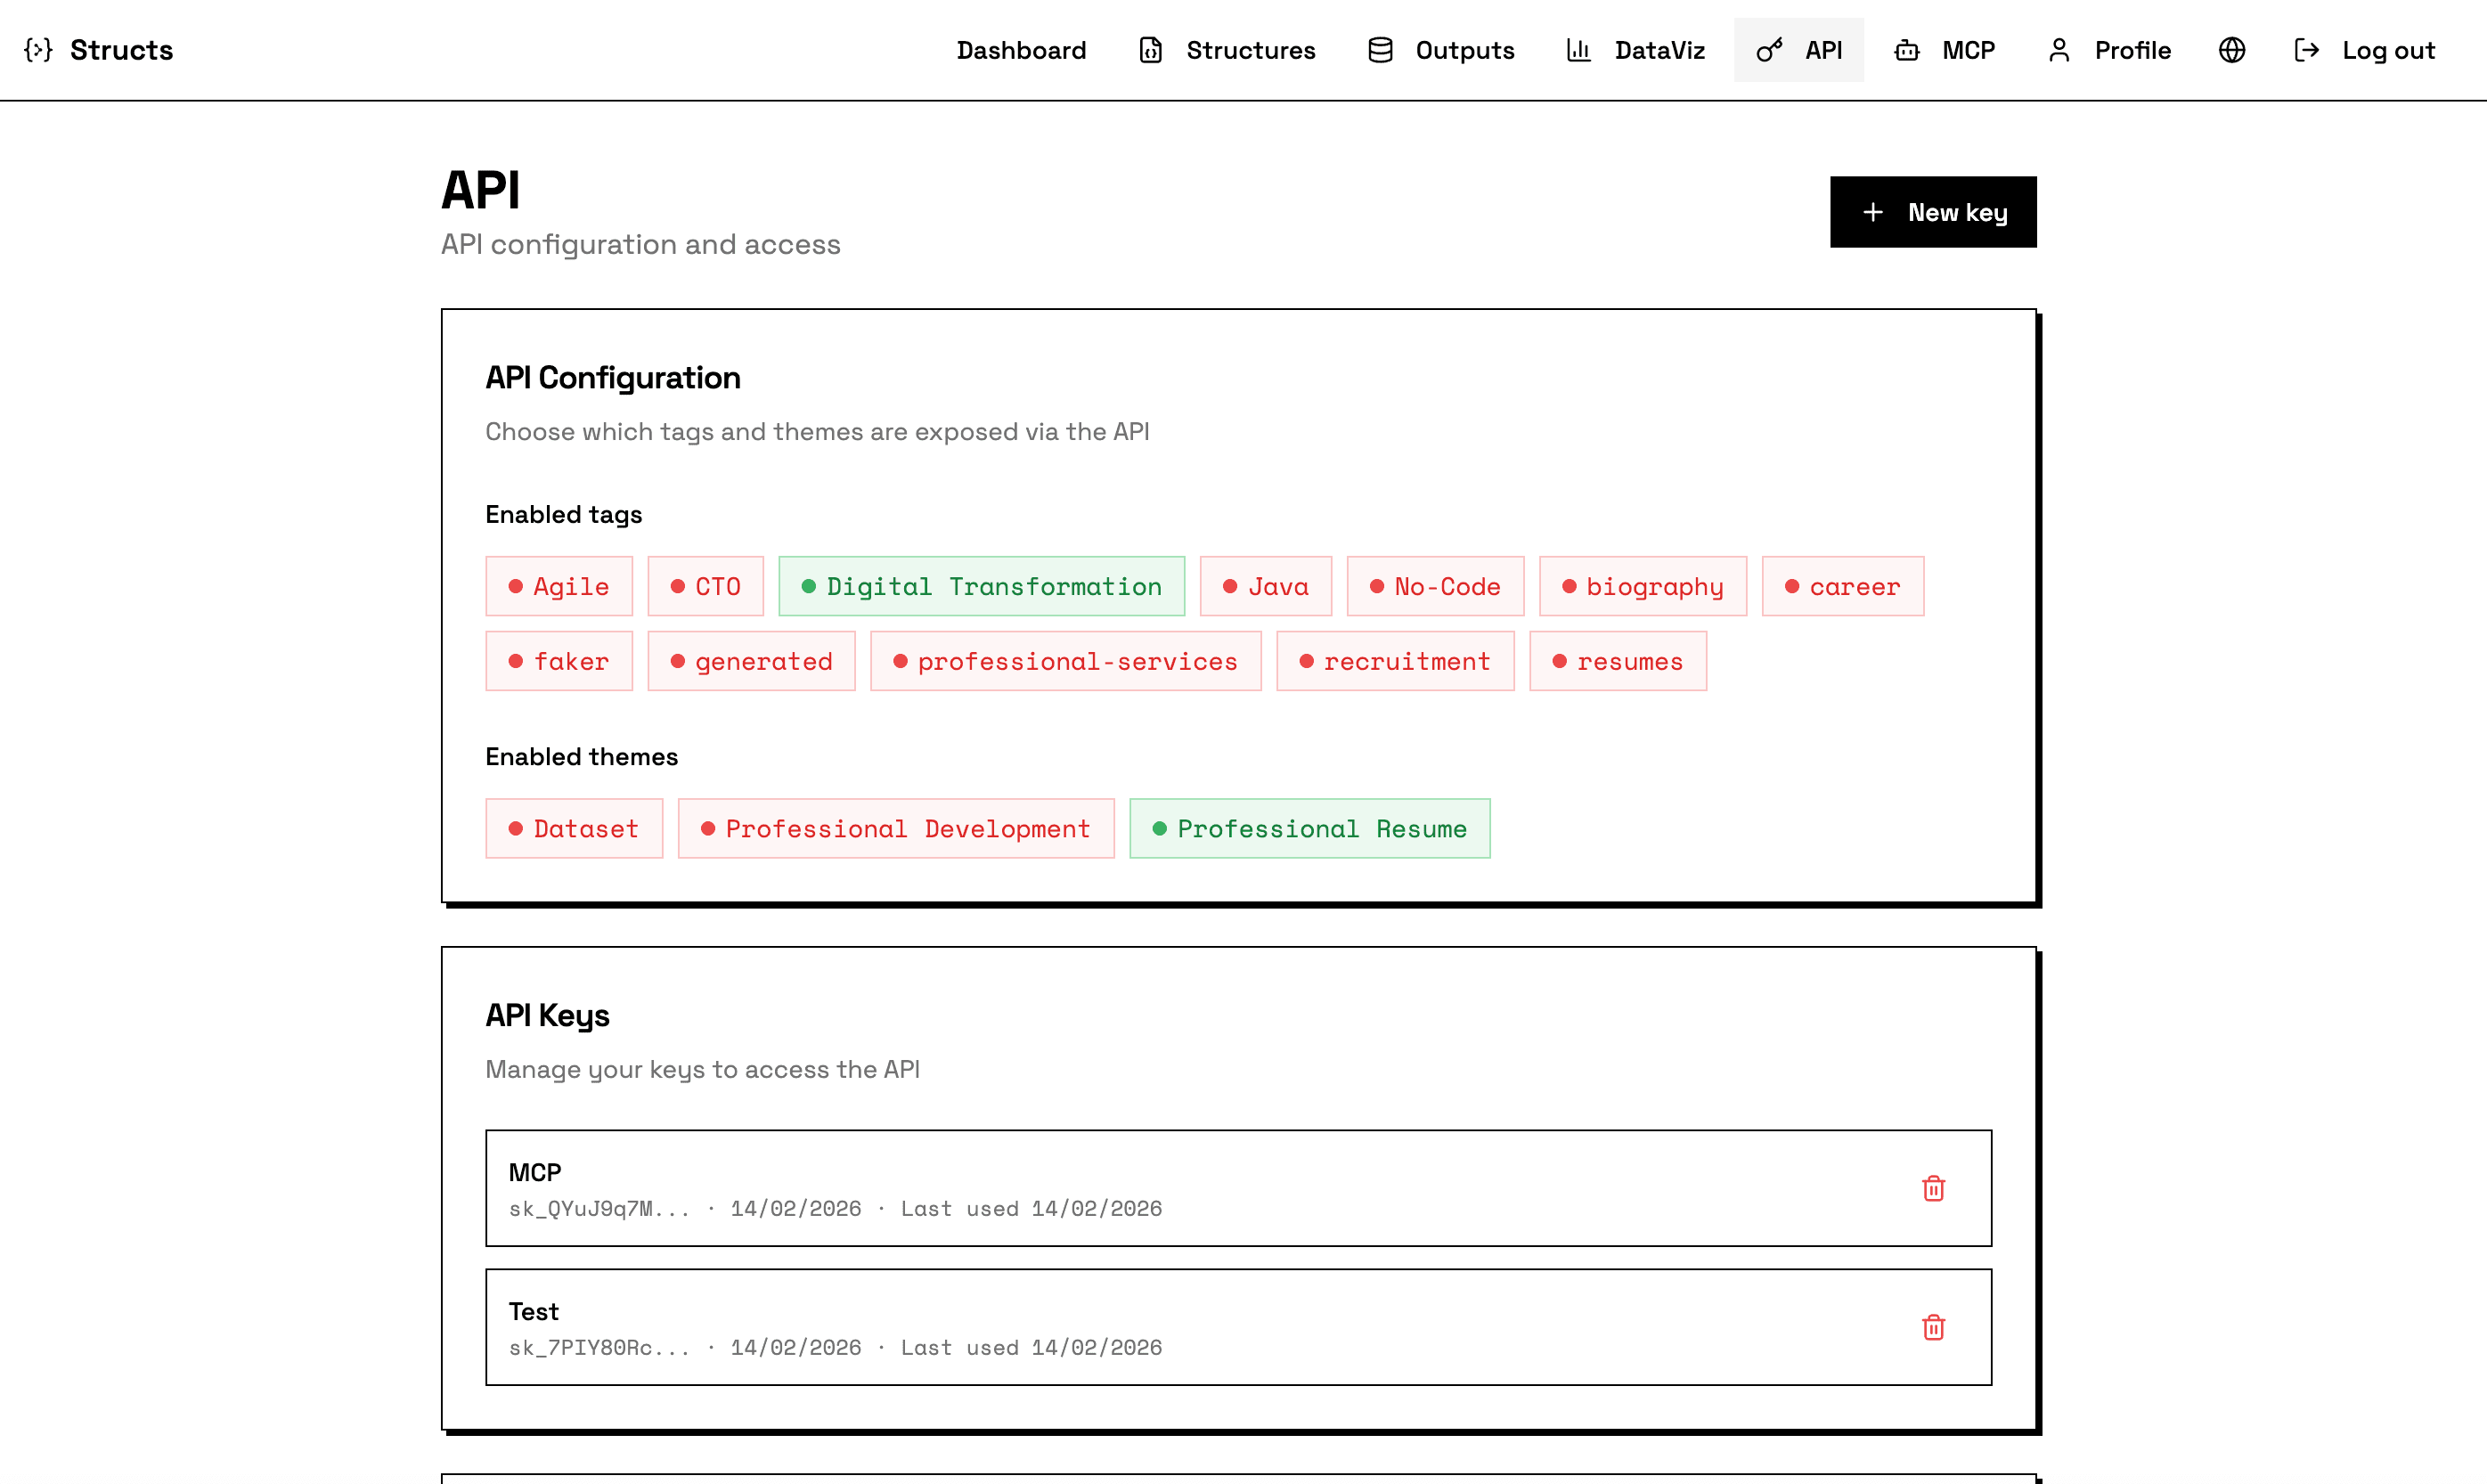Select the MCP robot icon
Image resolution: width=2487 pixels, height=1484 pixels.
(1905, 49)
